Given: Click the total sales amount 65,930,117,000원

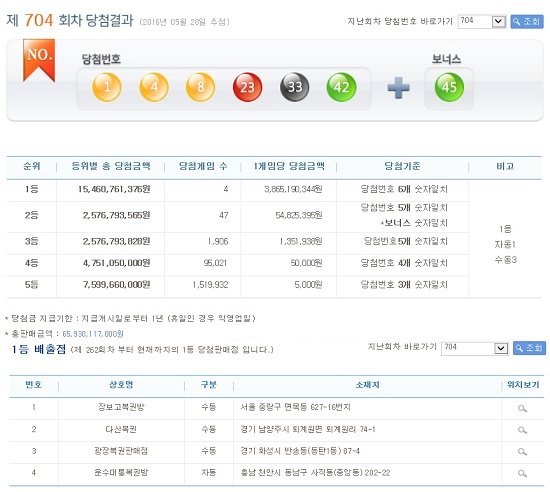Looking at the screenshot, I should pyautogui.click(x=93, y=334).
